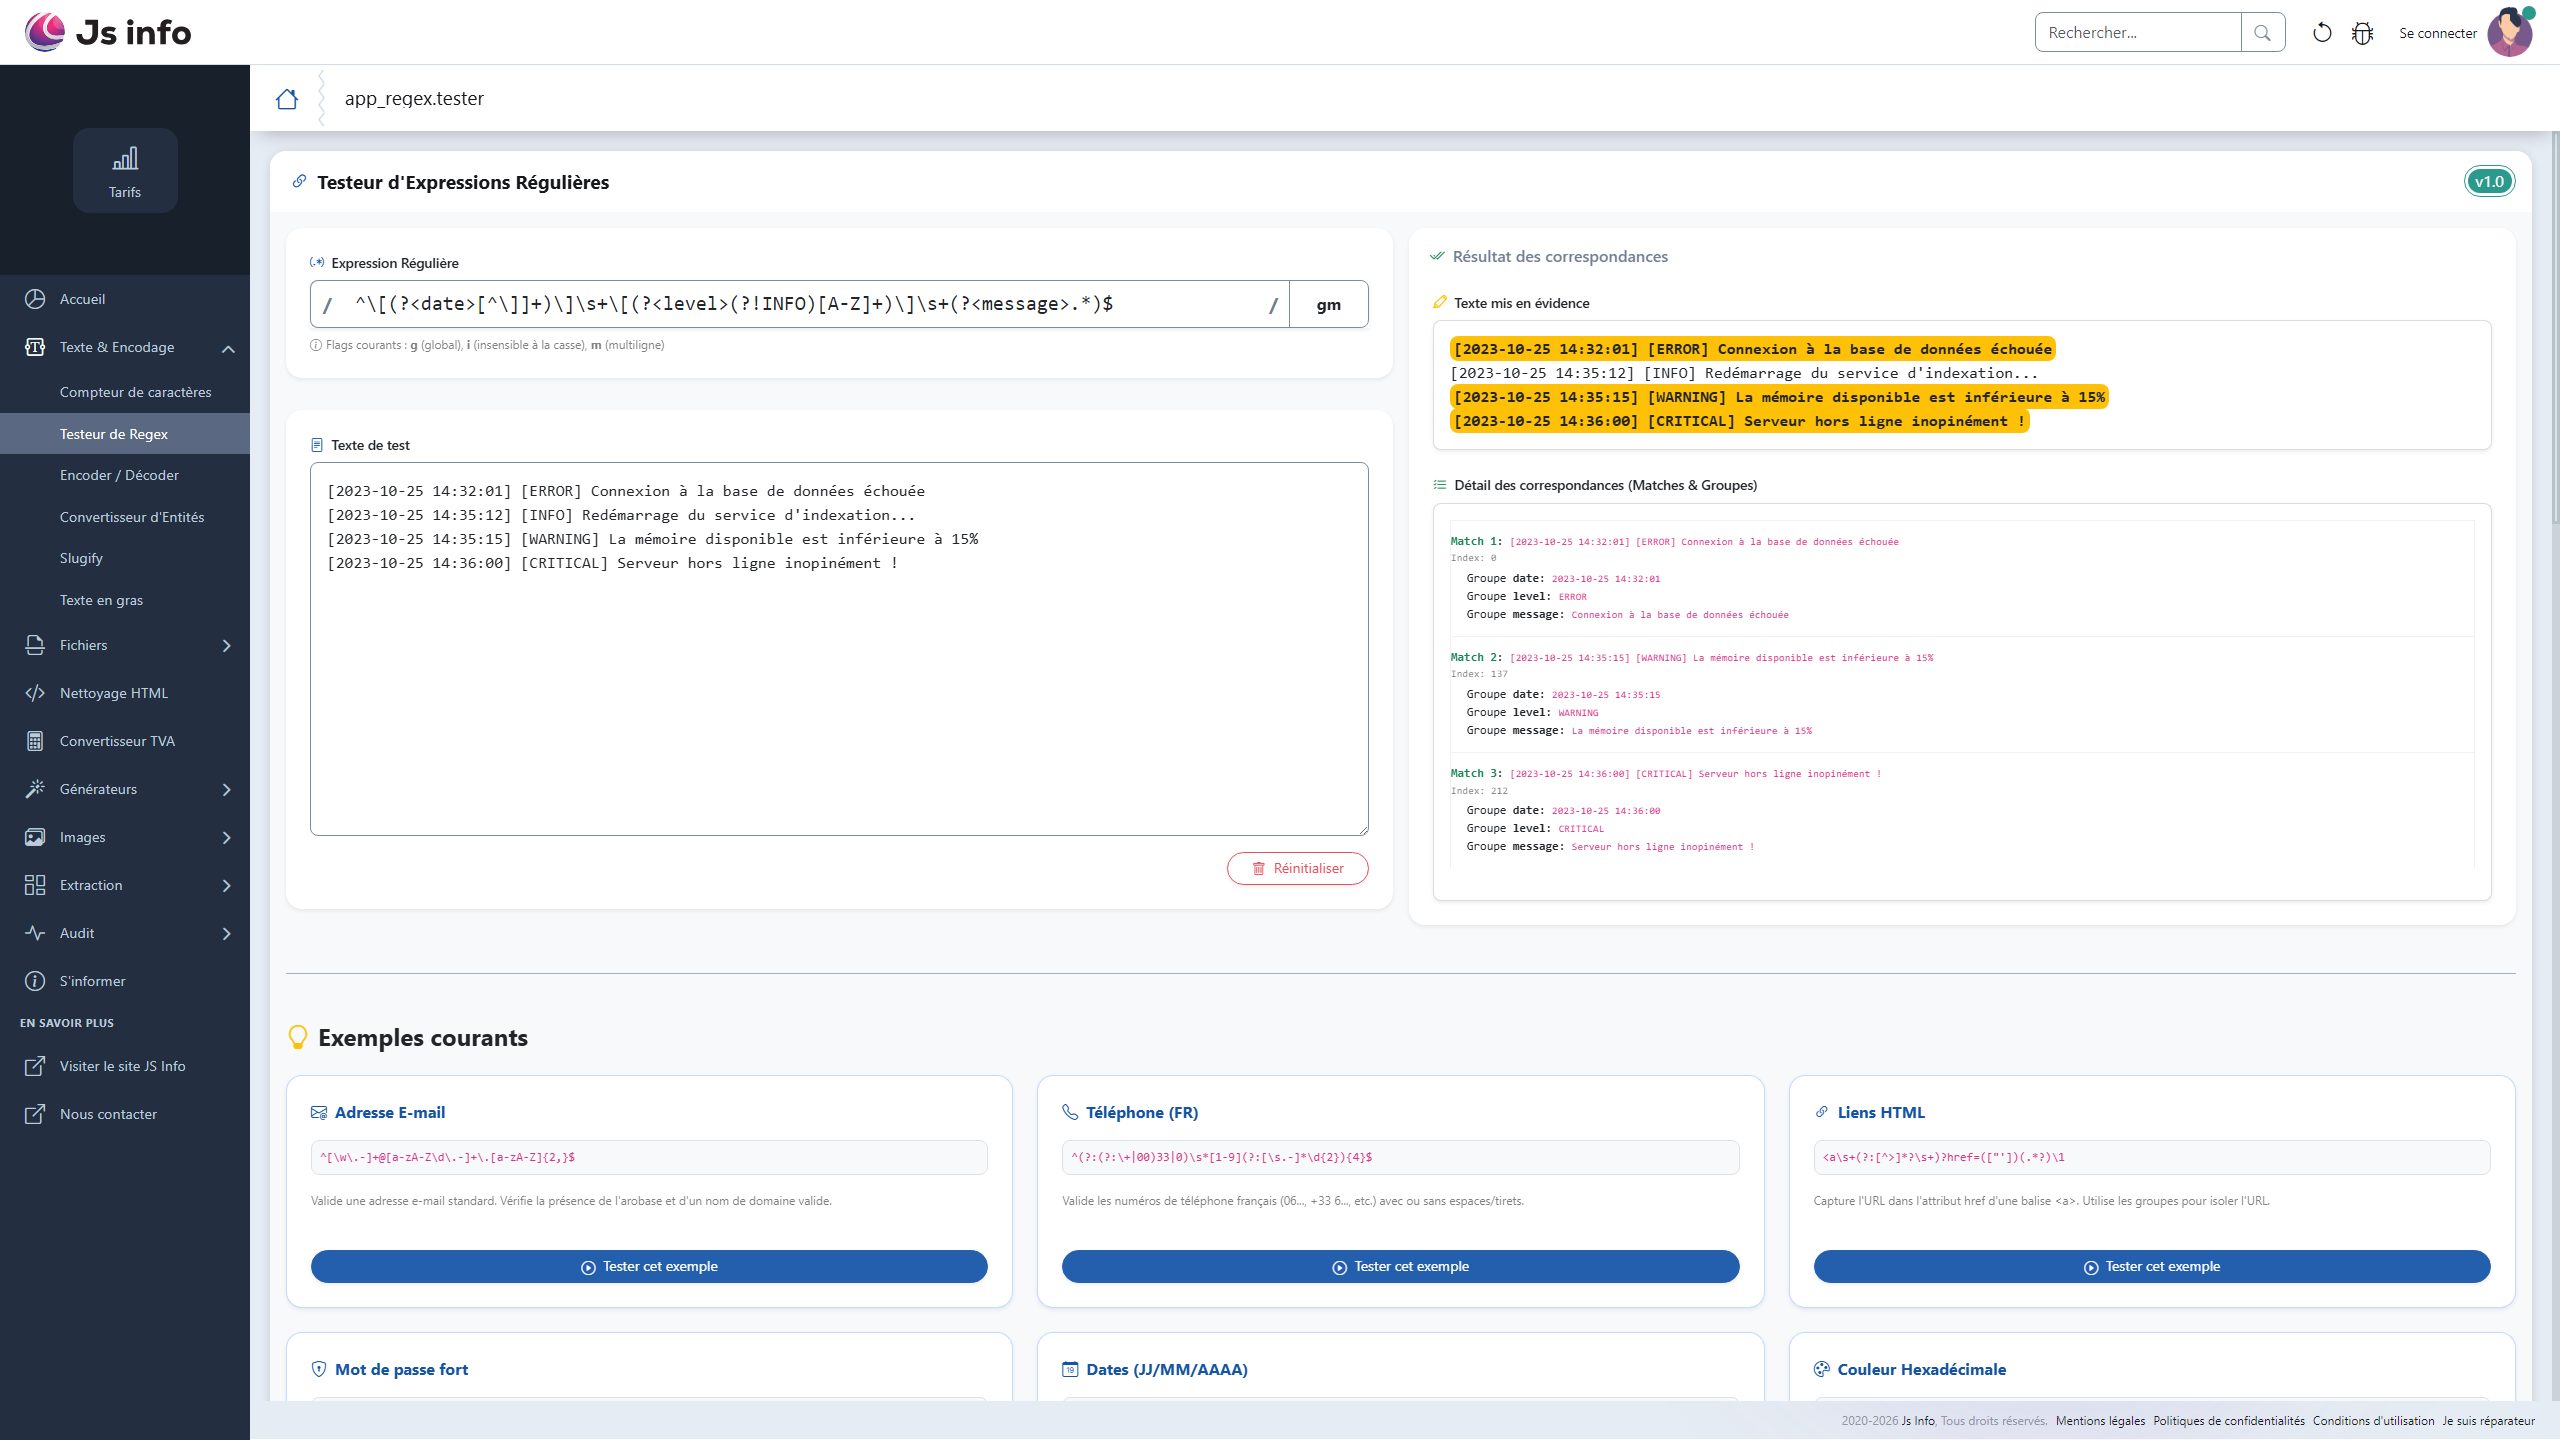Click the Liens HTML regex pattern
Viewport: 2560px width, 1440px height.
[x=2152, y=1157]
